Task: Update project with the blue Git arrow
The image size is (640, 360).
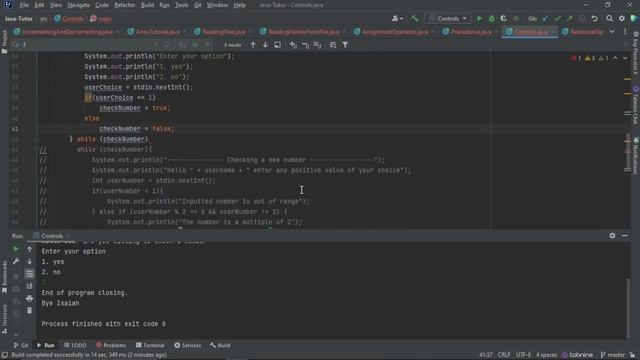Action: click(546, 19)
